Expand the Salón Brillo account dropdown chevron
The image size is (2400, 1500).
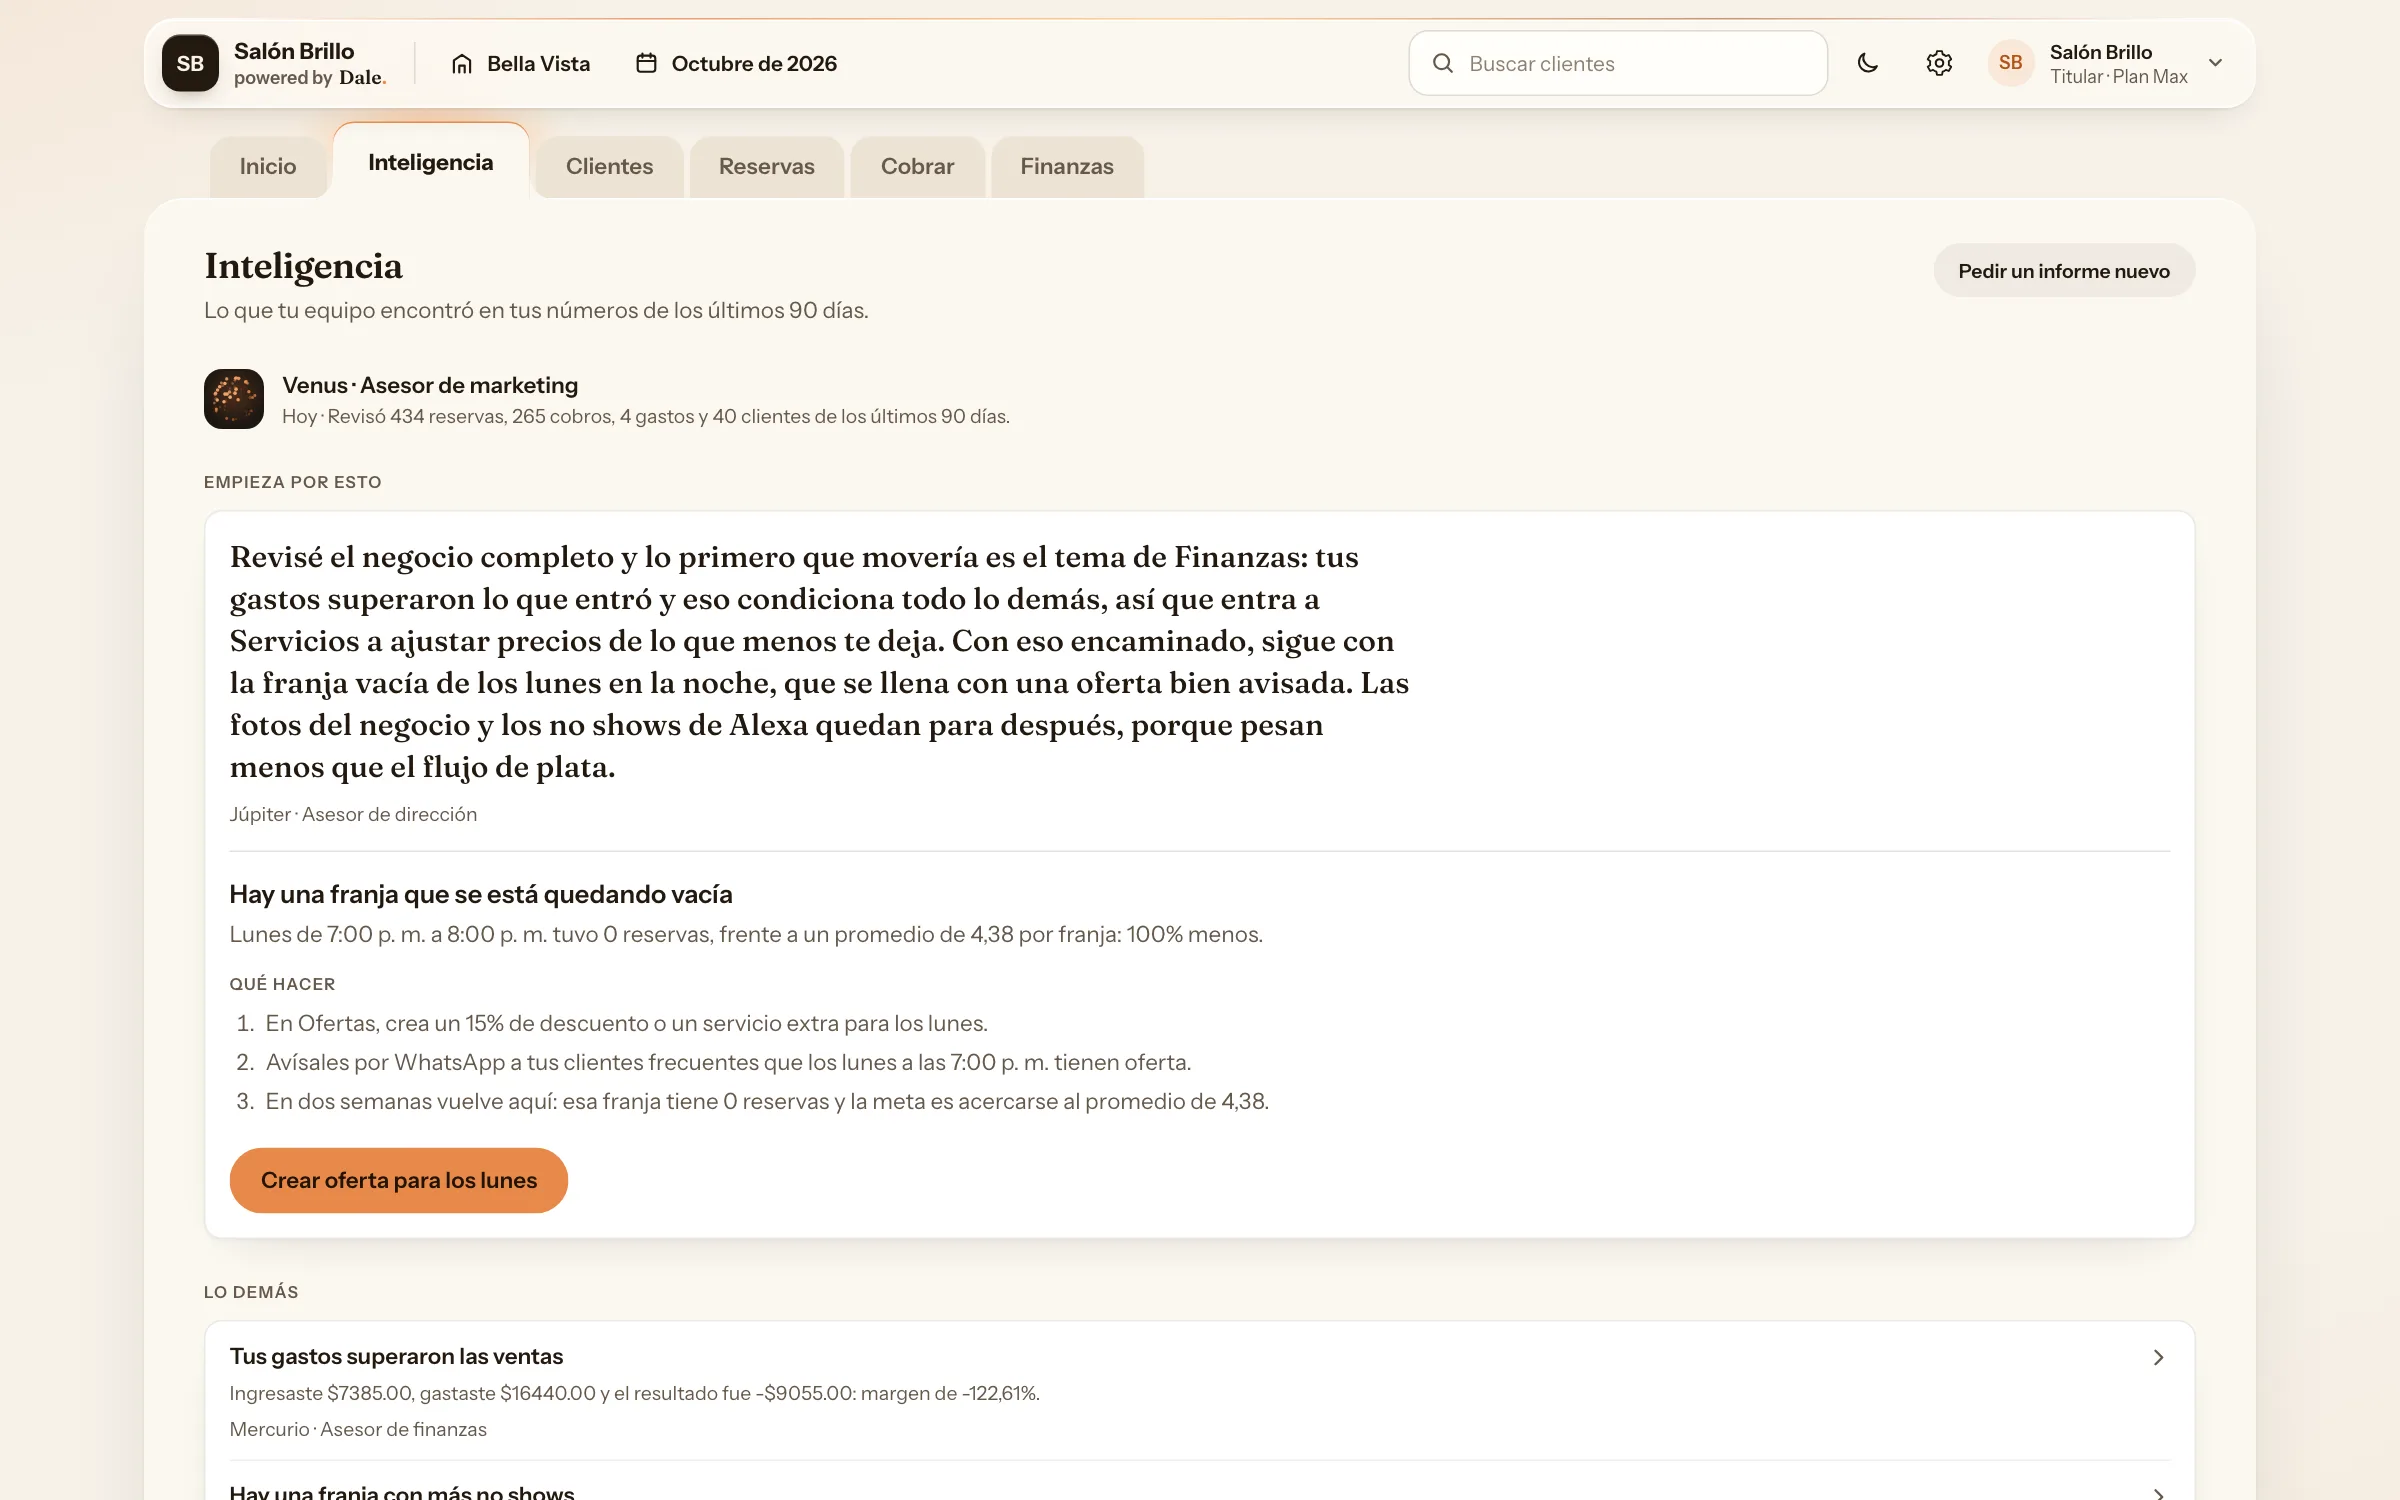tap(2216, 63)
